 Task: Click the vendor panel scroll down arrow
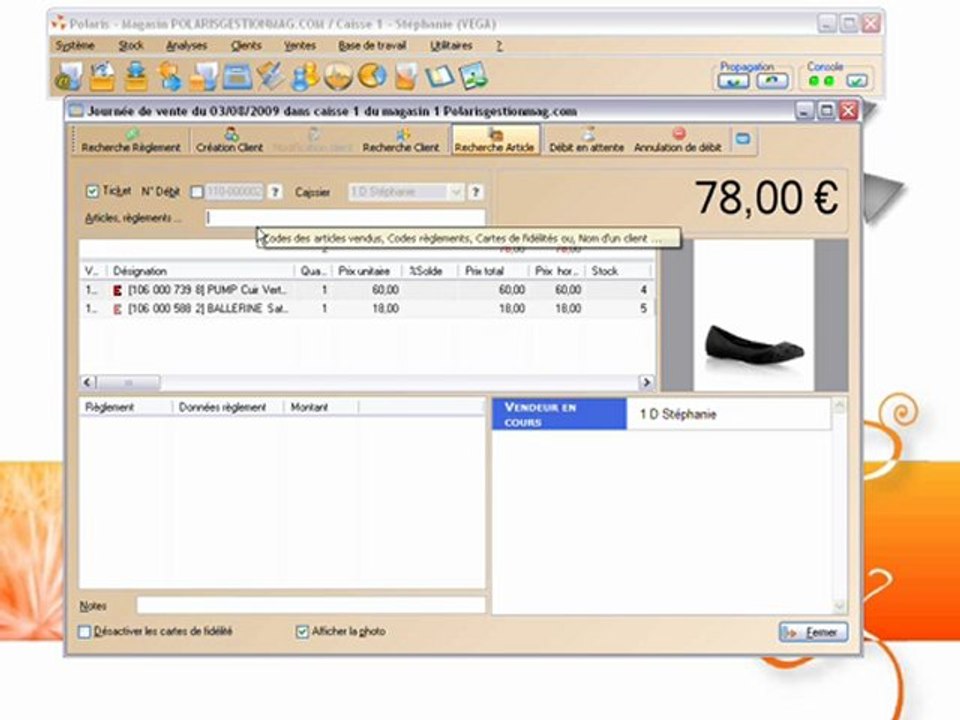839,606
